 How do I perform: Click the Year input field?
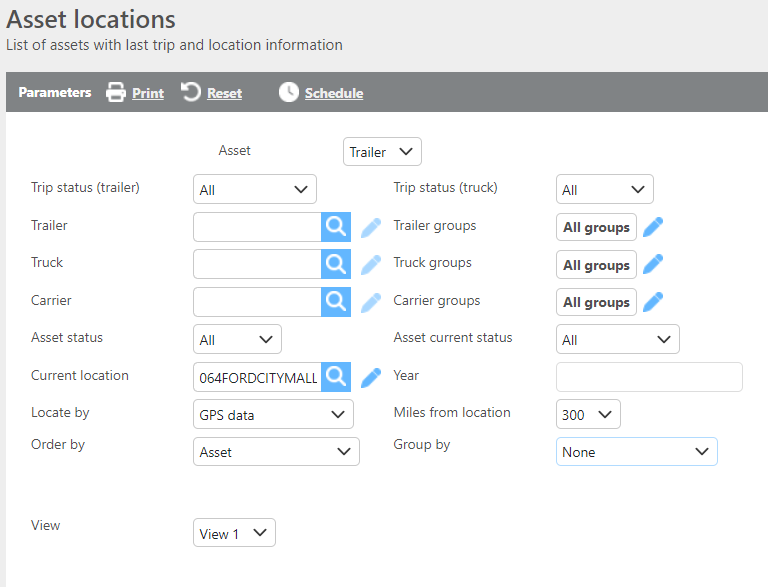649,377
